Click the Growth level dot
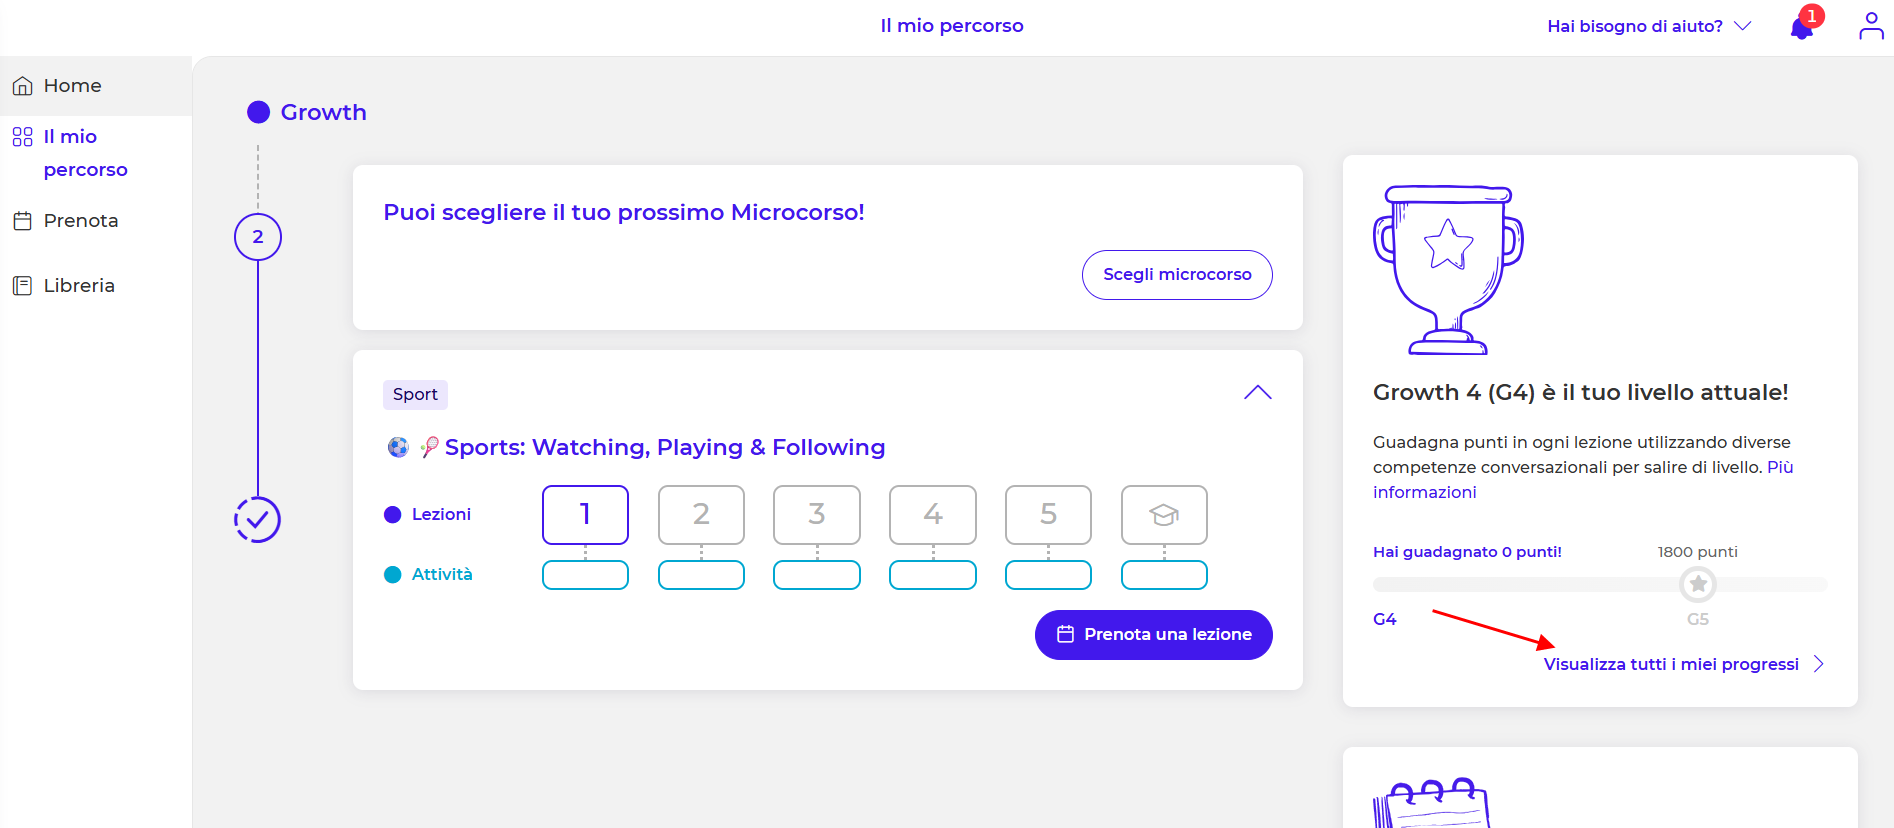The width and height of the screenshot is (1894, 828). pyautogui.click(x=259, y=112)
